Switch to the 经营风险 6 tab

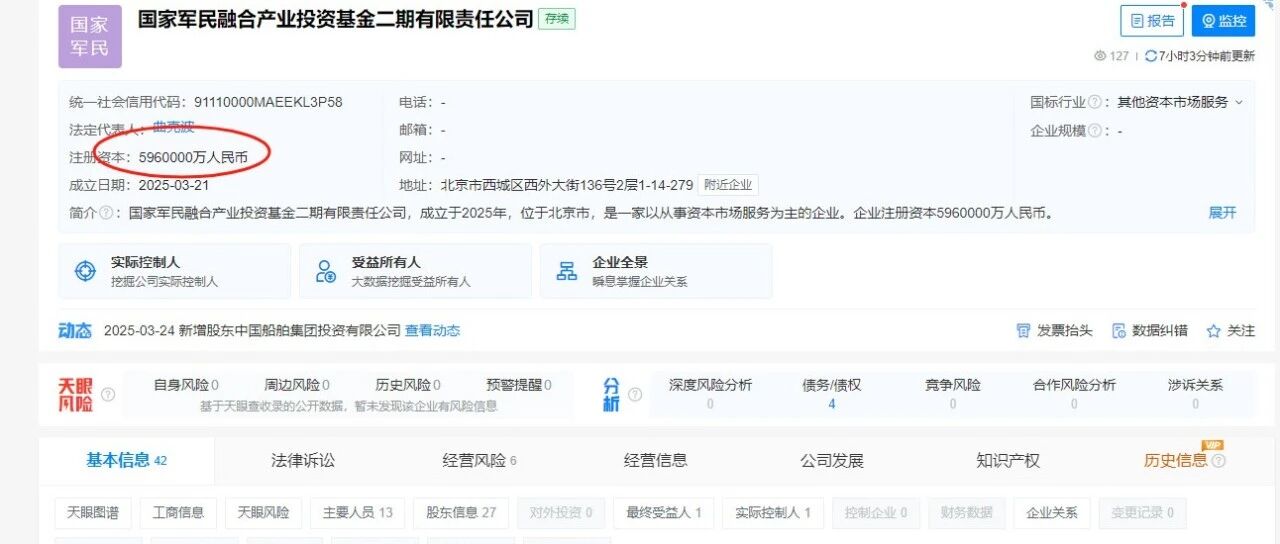[x=479, y=461]
